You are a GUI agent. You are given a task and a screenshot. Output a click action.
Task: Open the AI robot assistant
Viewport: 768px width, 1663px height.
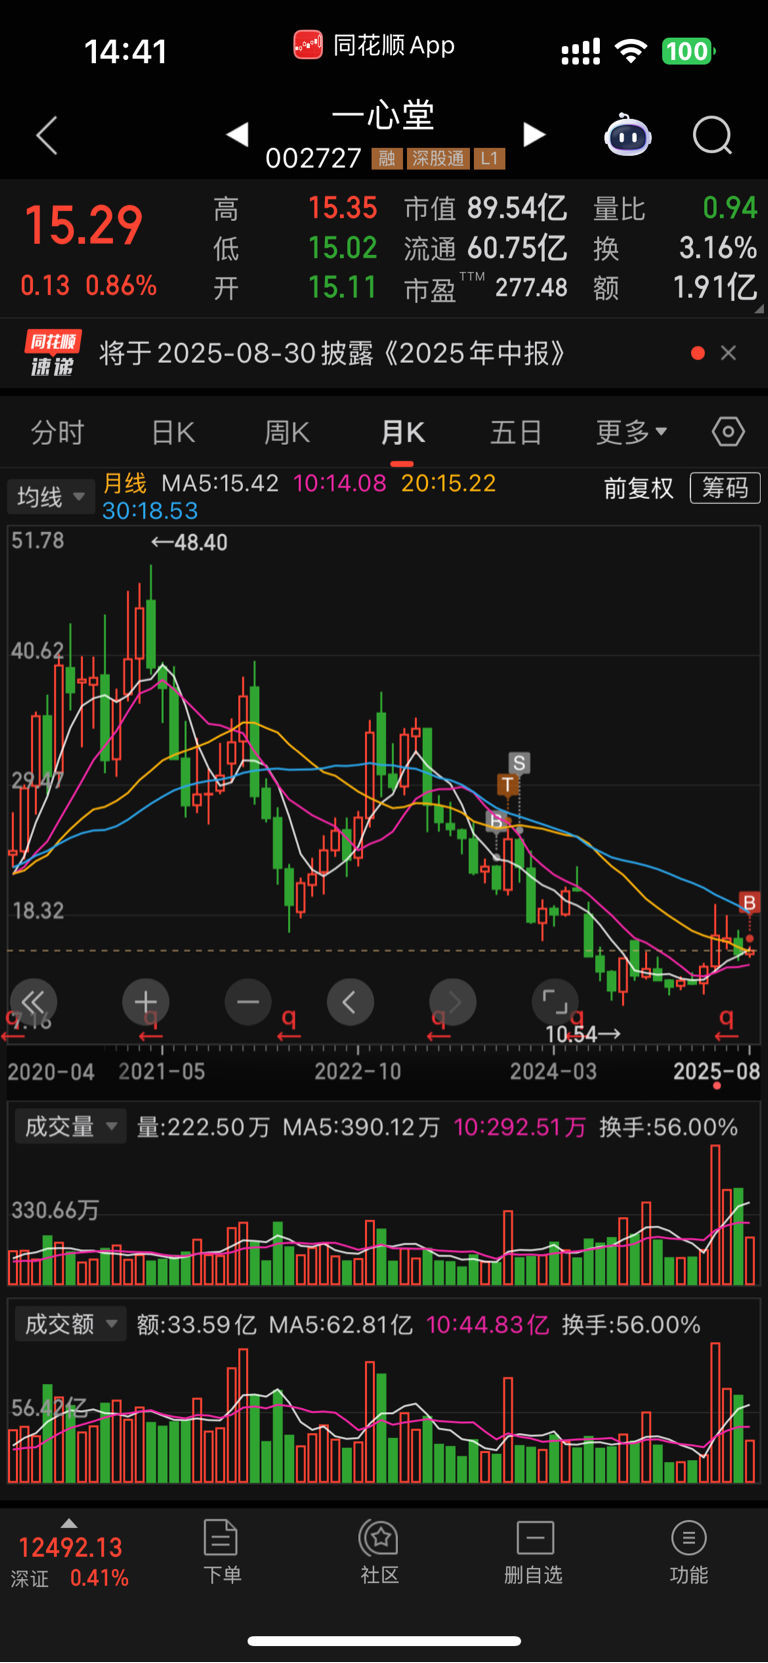(628, 134)
